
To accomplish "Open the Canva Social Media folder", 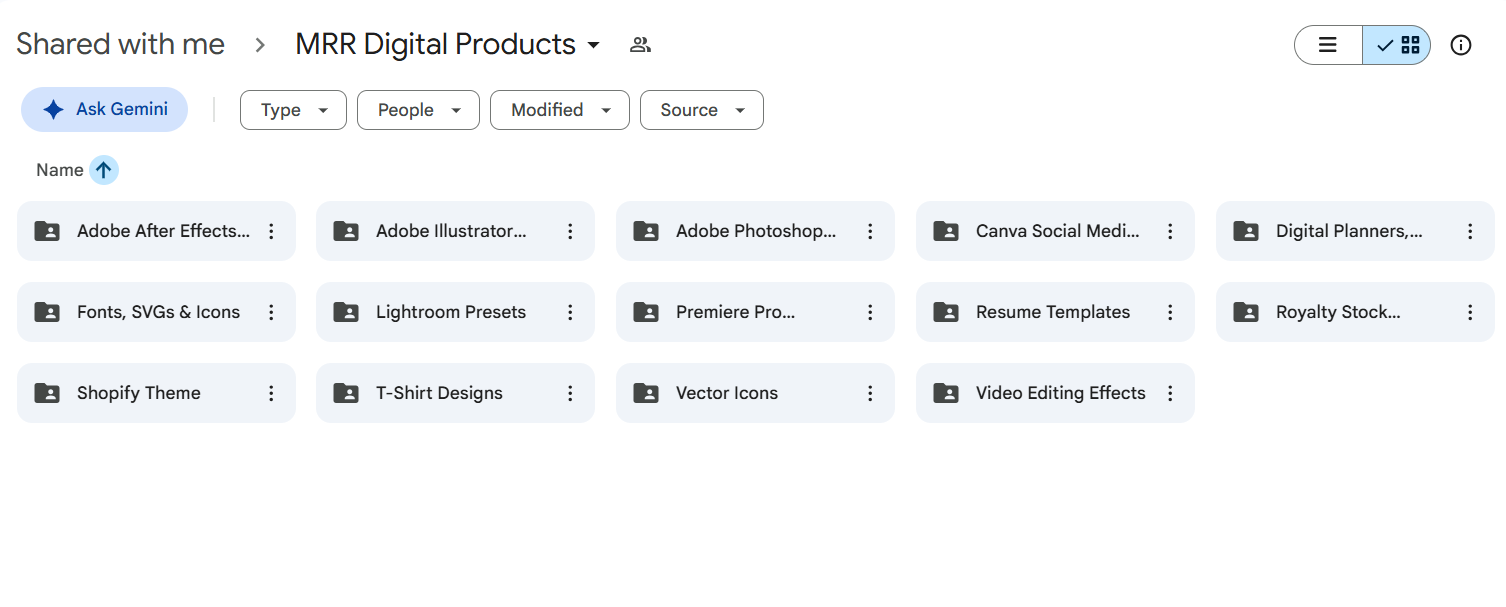I will [1055, 231].
